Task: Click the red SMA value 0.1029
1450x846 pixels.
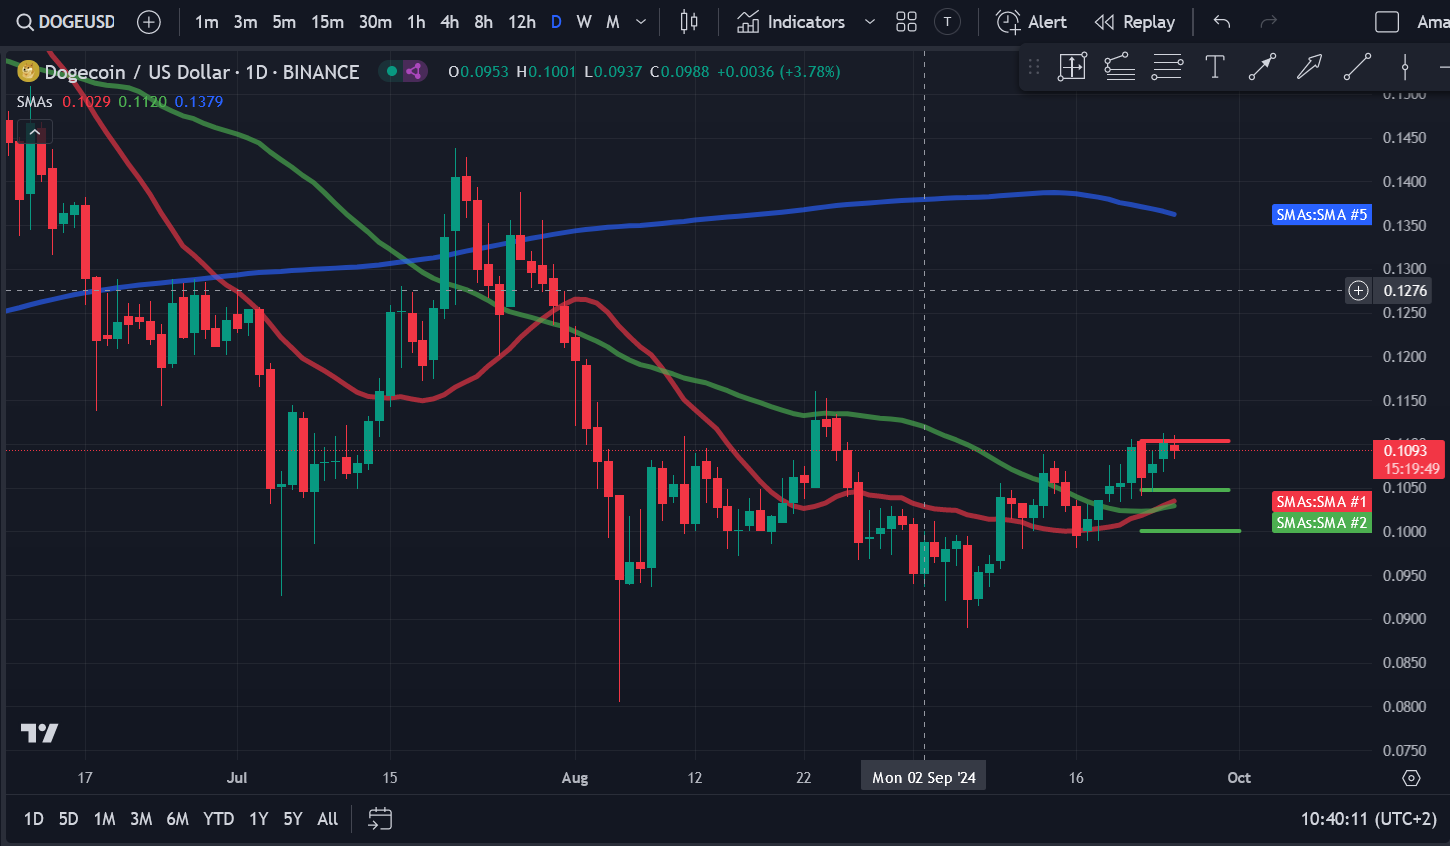Action: [x=86, y=102]
